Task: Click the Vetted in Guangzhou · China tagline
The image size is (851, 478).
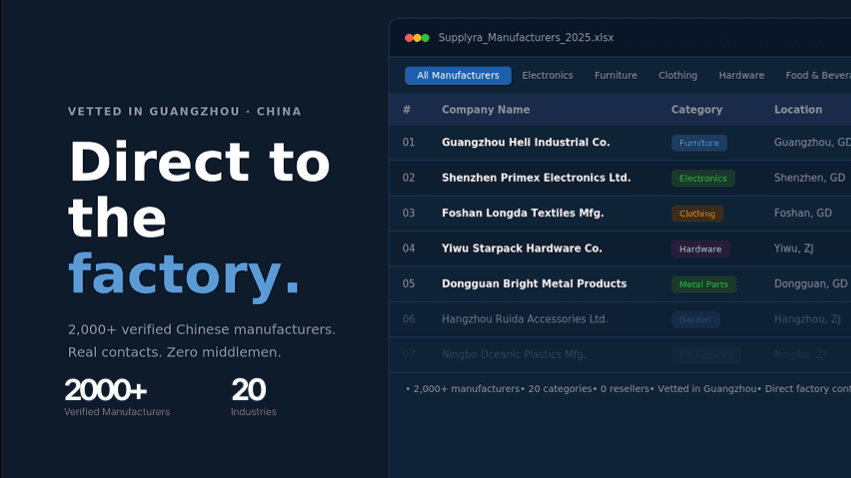Action: (185, 111)
